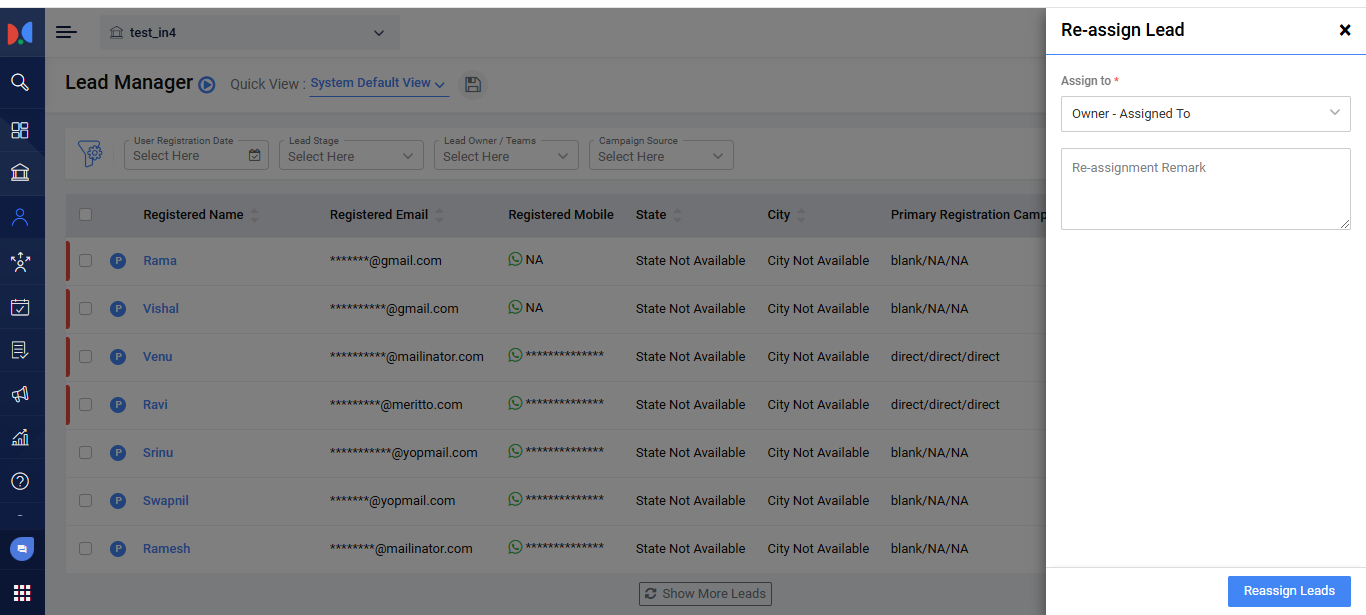This screenshot has height=615, width=1366.
Task: Tick the checkbox for Rama's lead row
Action: pos(85,261)
